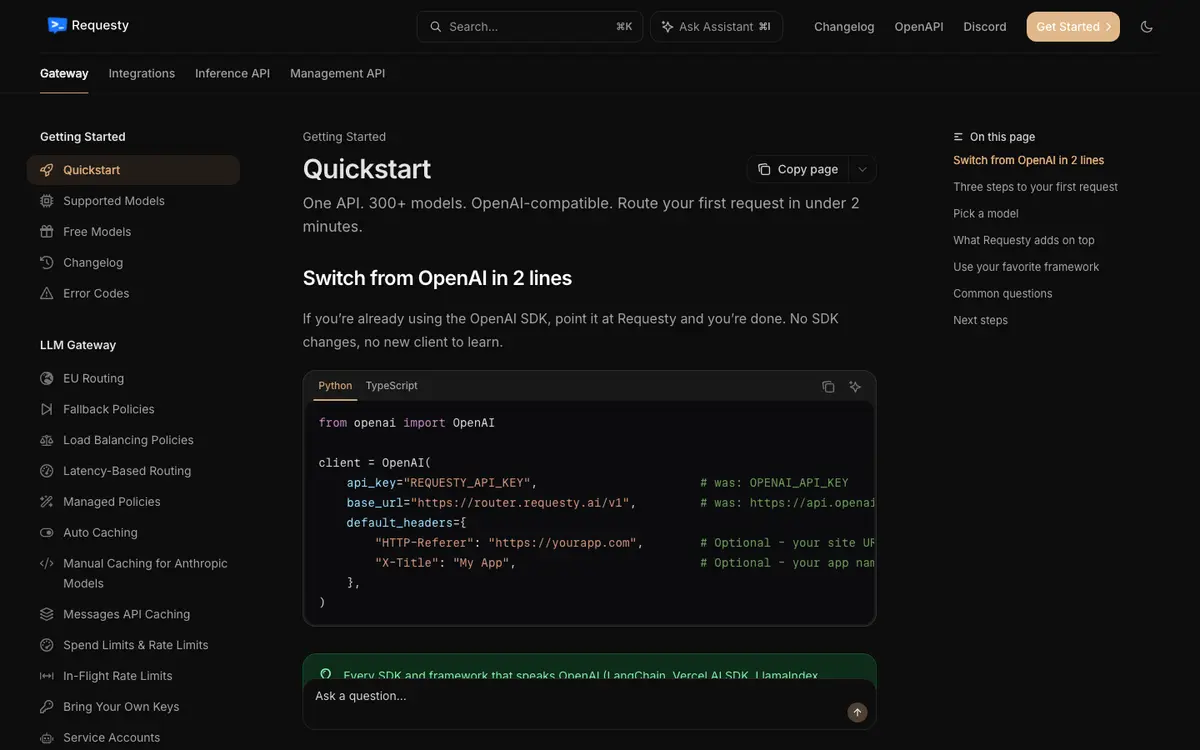The height and width of the screenshot is (750, 1200).
Task: Click the Supported Models chip icon
Action: pyautogui.click(x=47, y=201)
